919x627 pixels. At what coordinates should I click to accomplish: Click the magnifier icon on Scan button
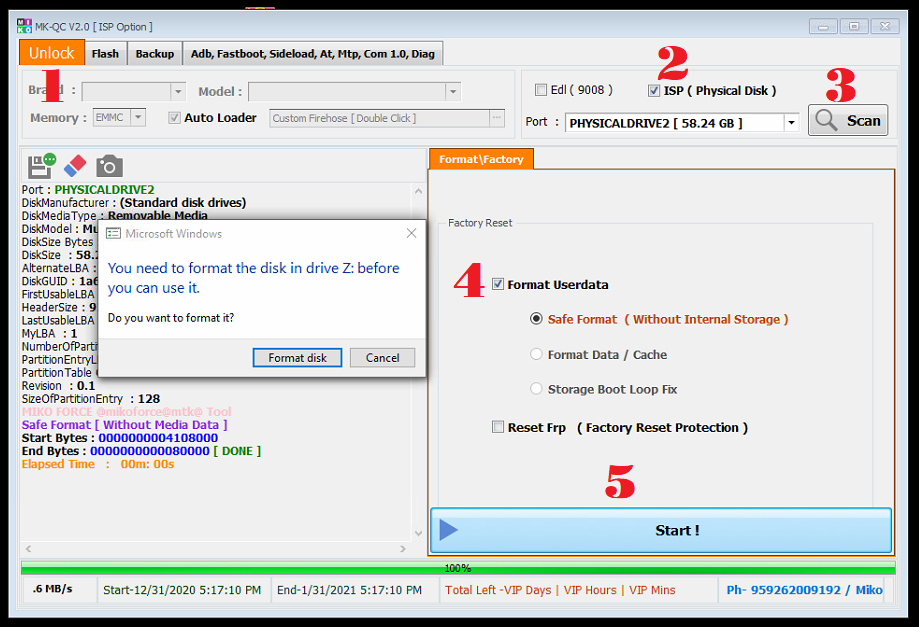click(826, 120)
